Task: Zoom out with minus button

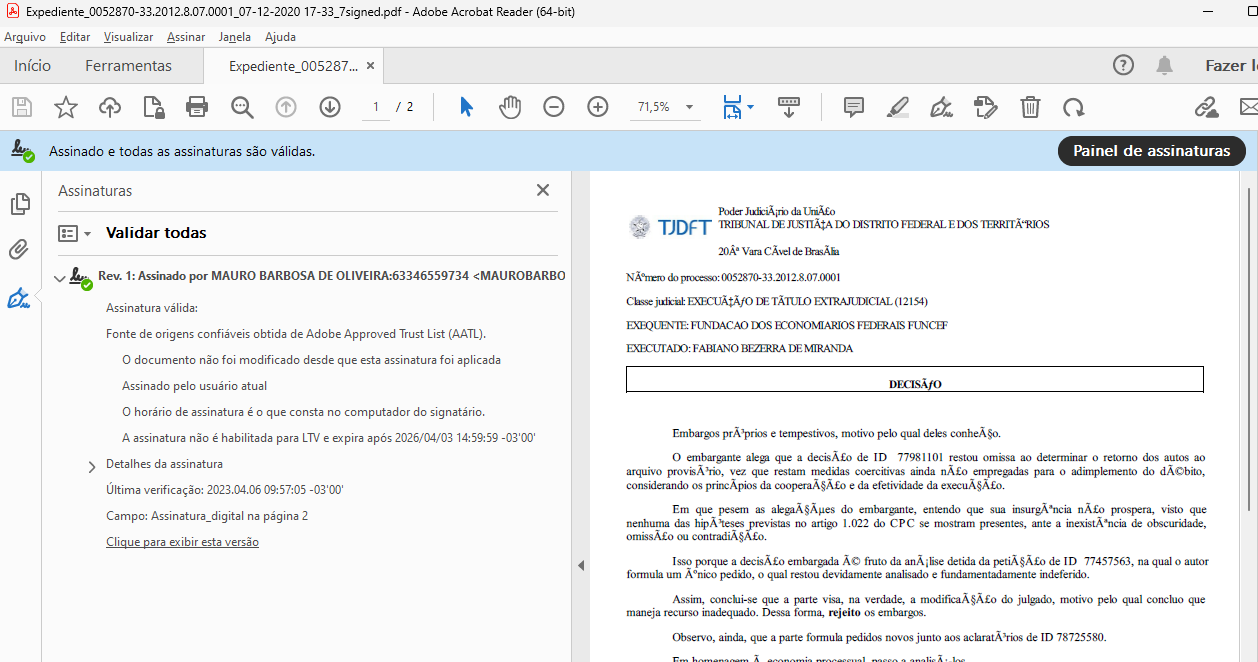Action: click(x=554, y=107)
